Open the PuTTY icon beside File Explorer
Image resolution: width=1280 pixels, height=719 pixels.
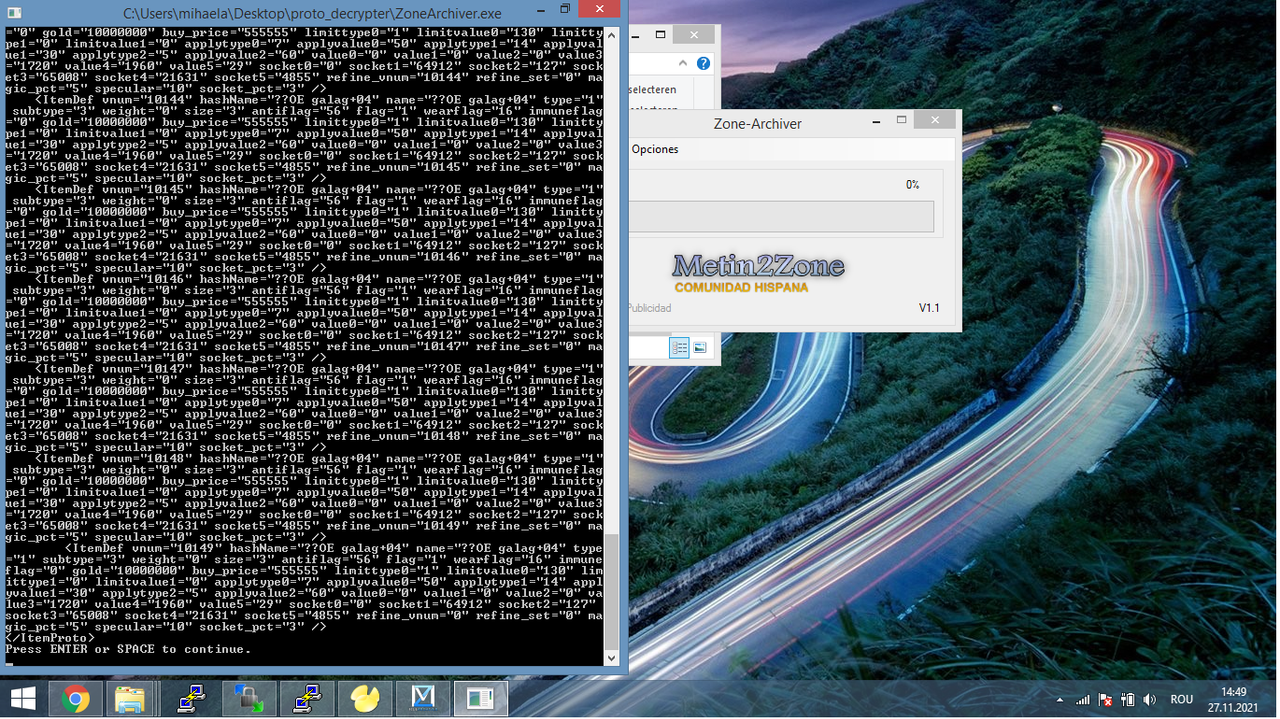tap(190, 699)
